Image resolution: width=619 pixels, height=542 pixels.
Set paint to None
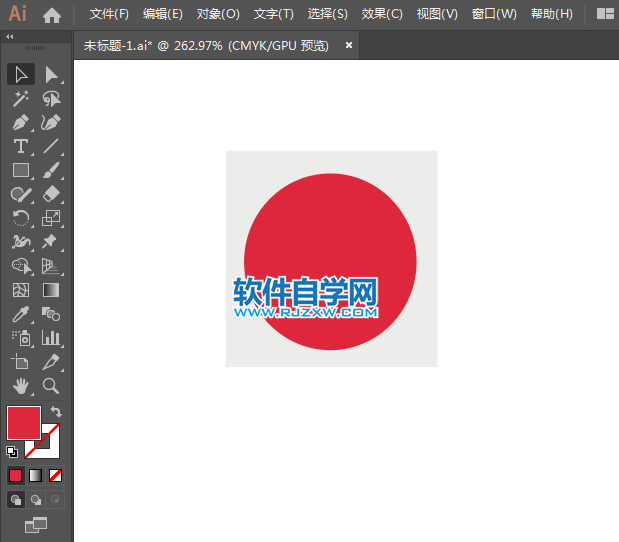pos(56,475)
